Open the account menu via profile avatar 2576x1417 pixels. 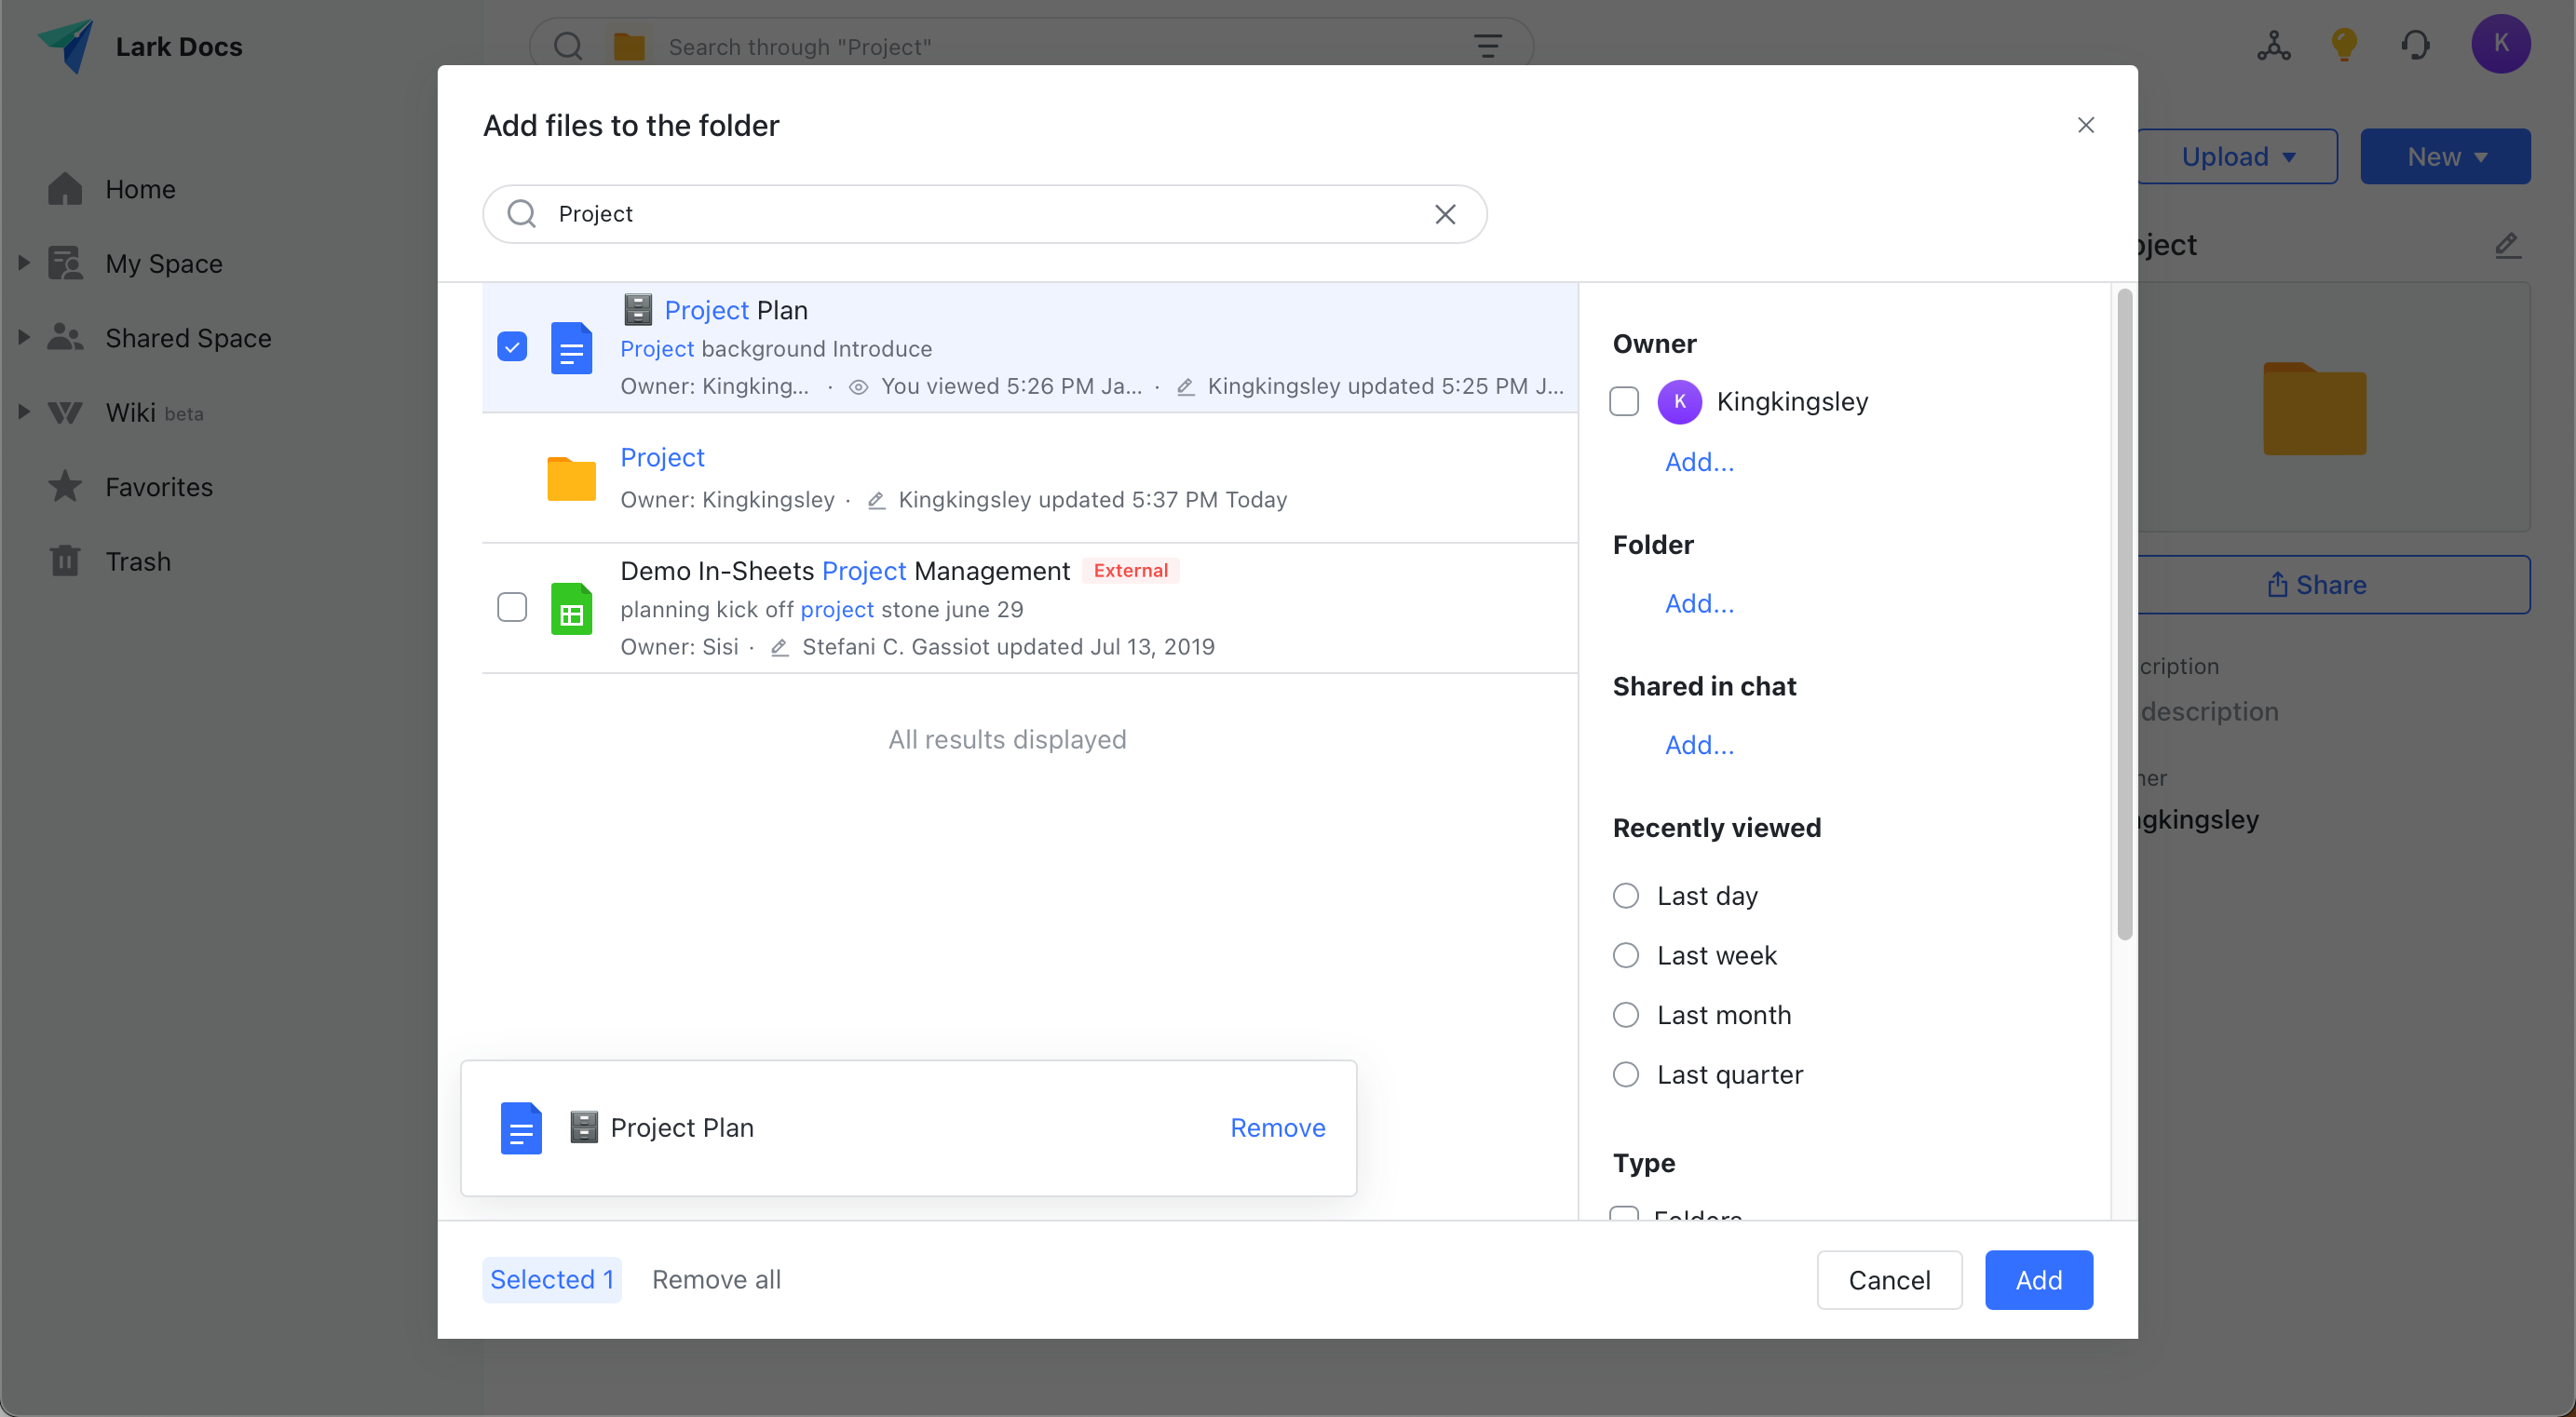[2503, 45]
